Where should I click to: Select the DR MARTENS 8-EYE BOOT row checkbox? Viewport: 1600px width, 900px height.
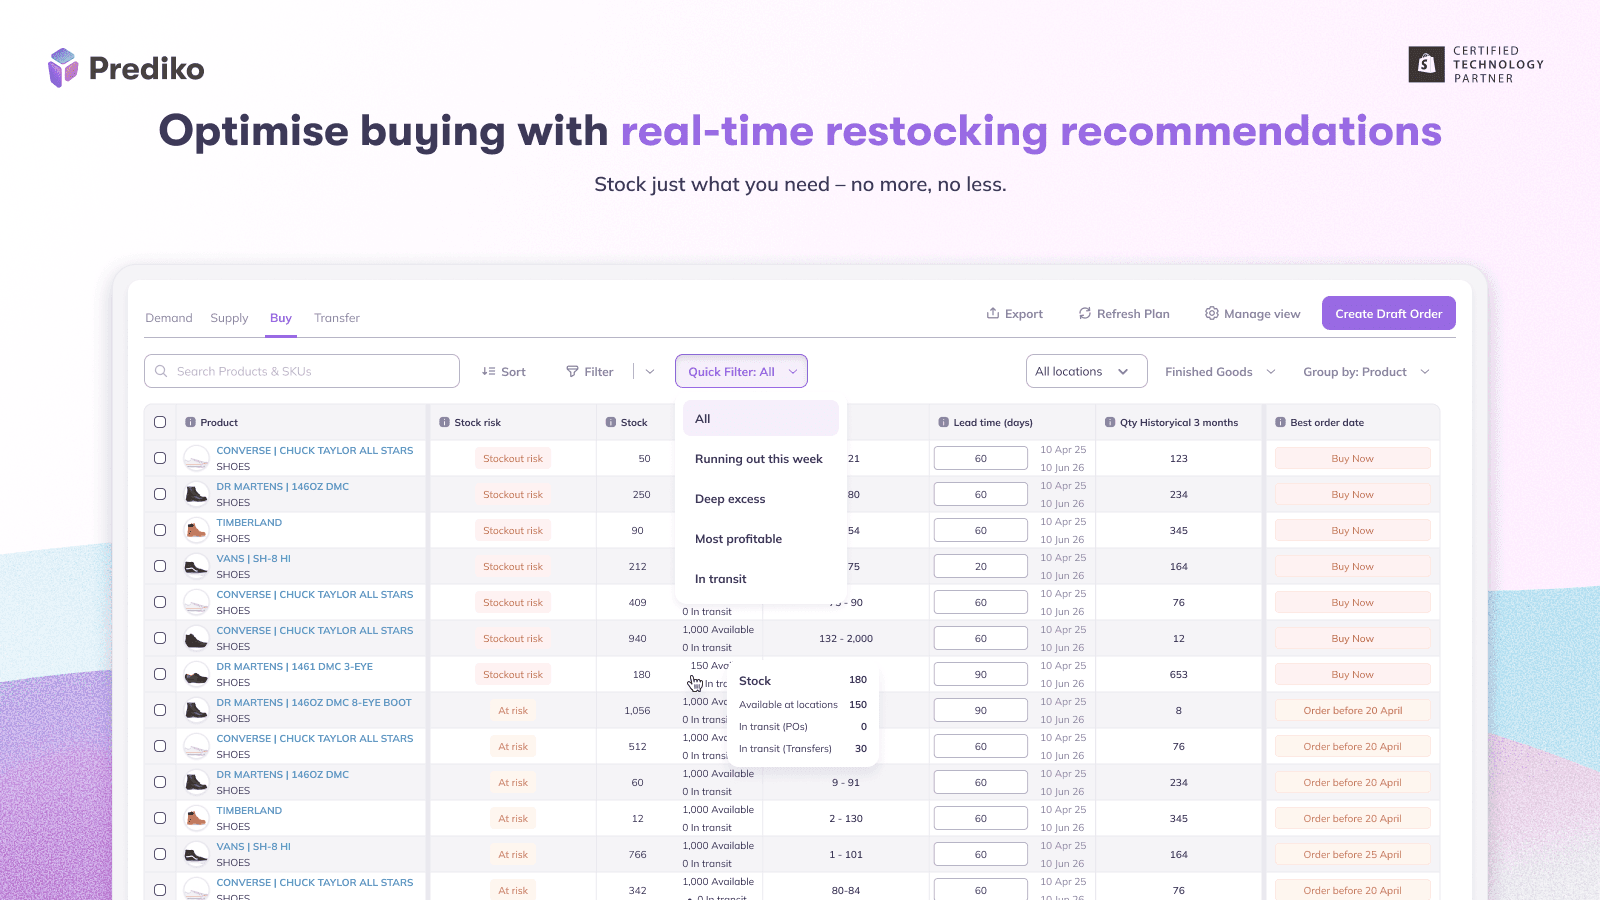point(160,710)
